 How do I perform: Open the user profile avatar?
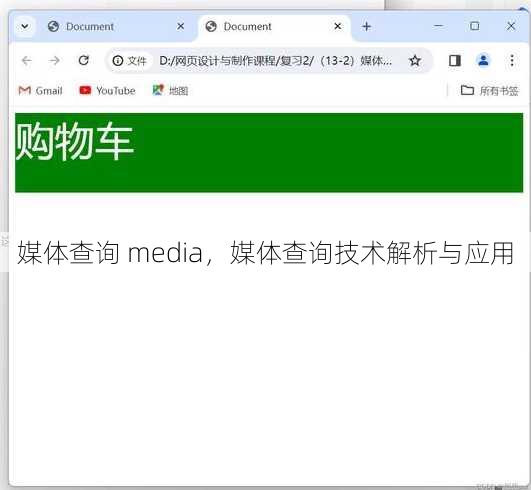pyautogui.click(x=483, y=61)
